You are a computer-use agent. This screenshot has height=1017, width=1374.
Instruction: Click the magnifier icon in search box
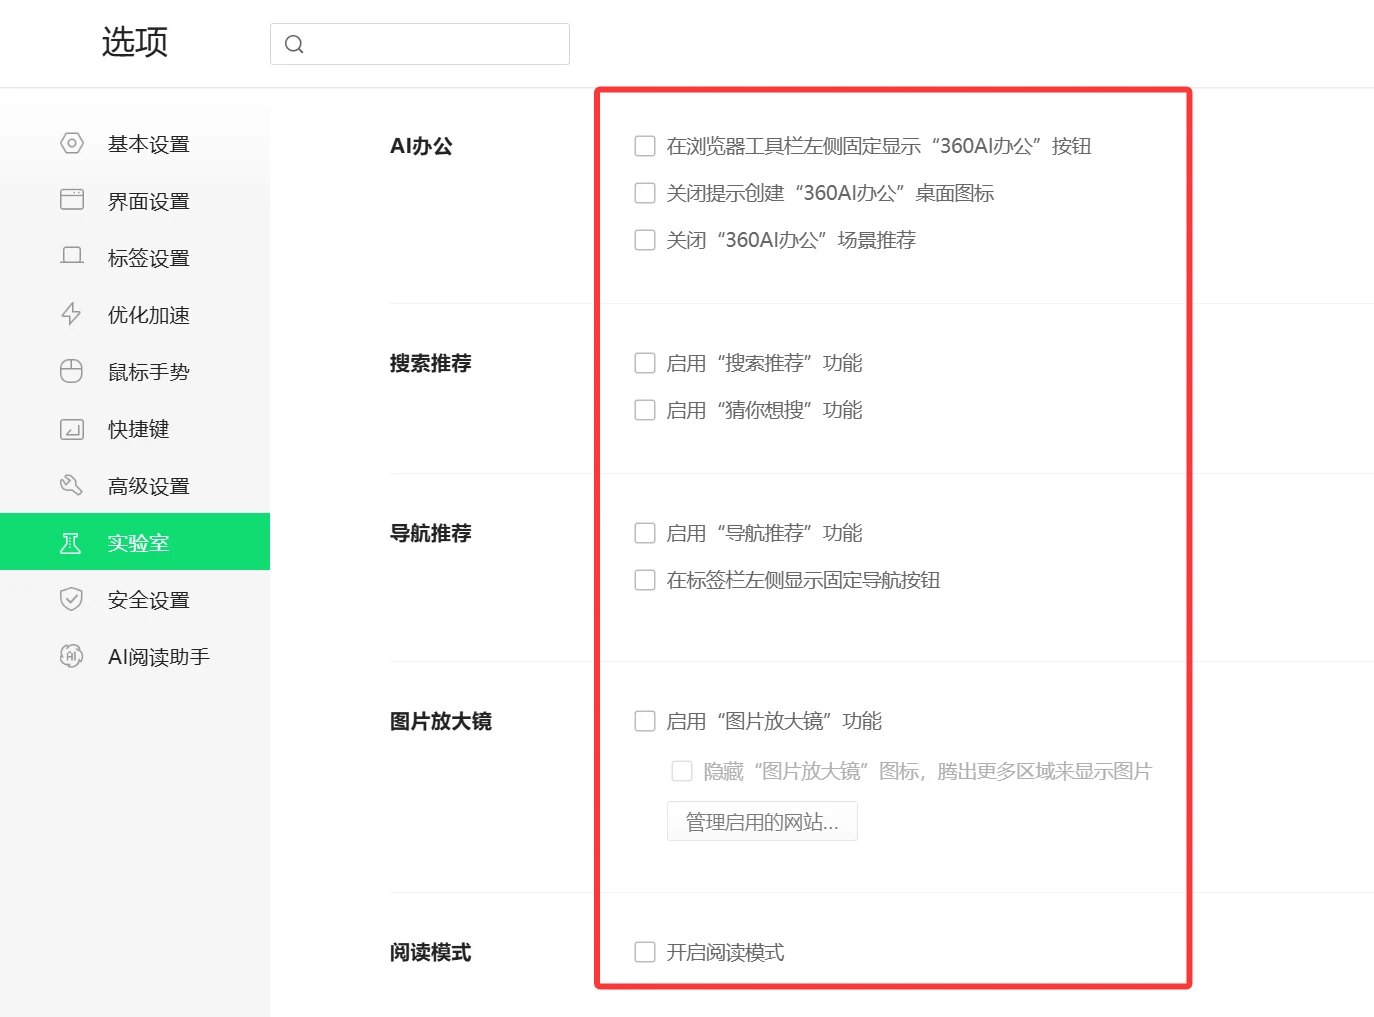click(294, 44)
